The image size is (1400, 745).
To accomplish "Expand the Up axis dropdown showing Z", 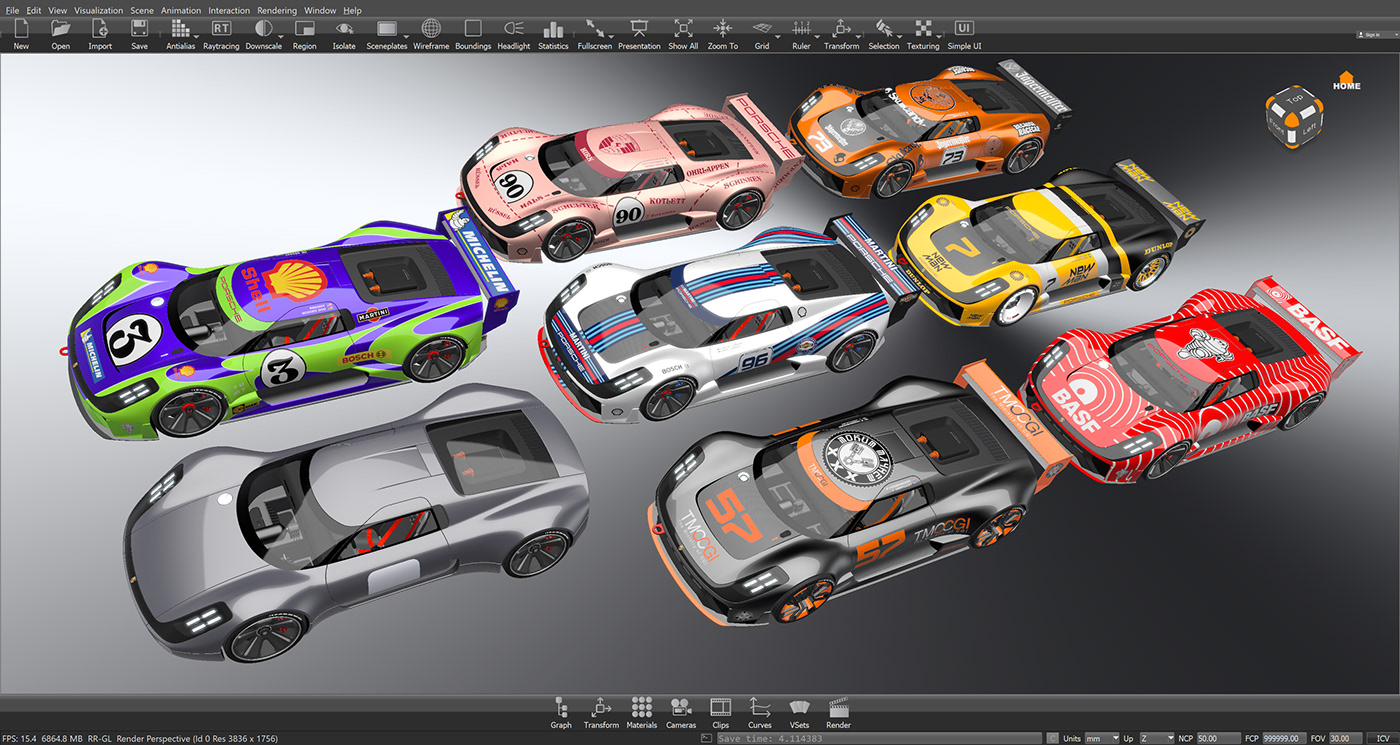I will pyautogui.click(x=1156, y=738).
